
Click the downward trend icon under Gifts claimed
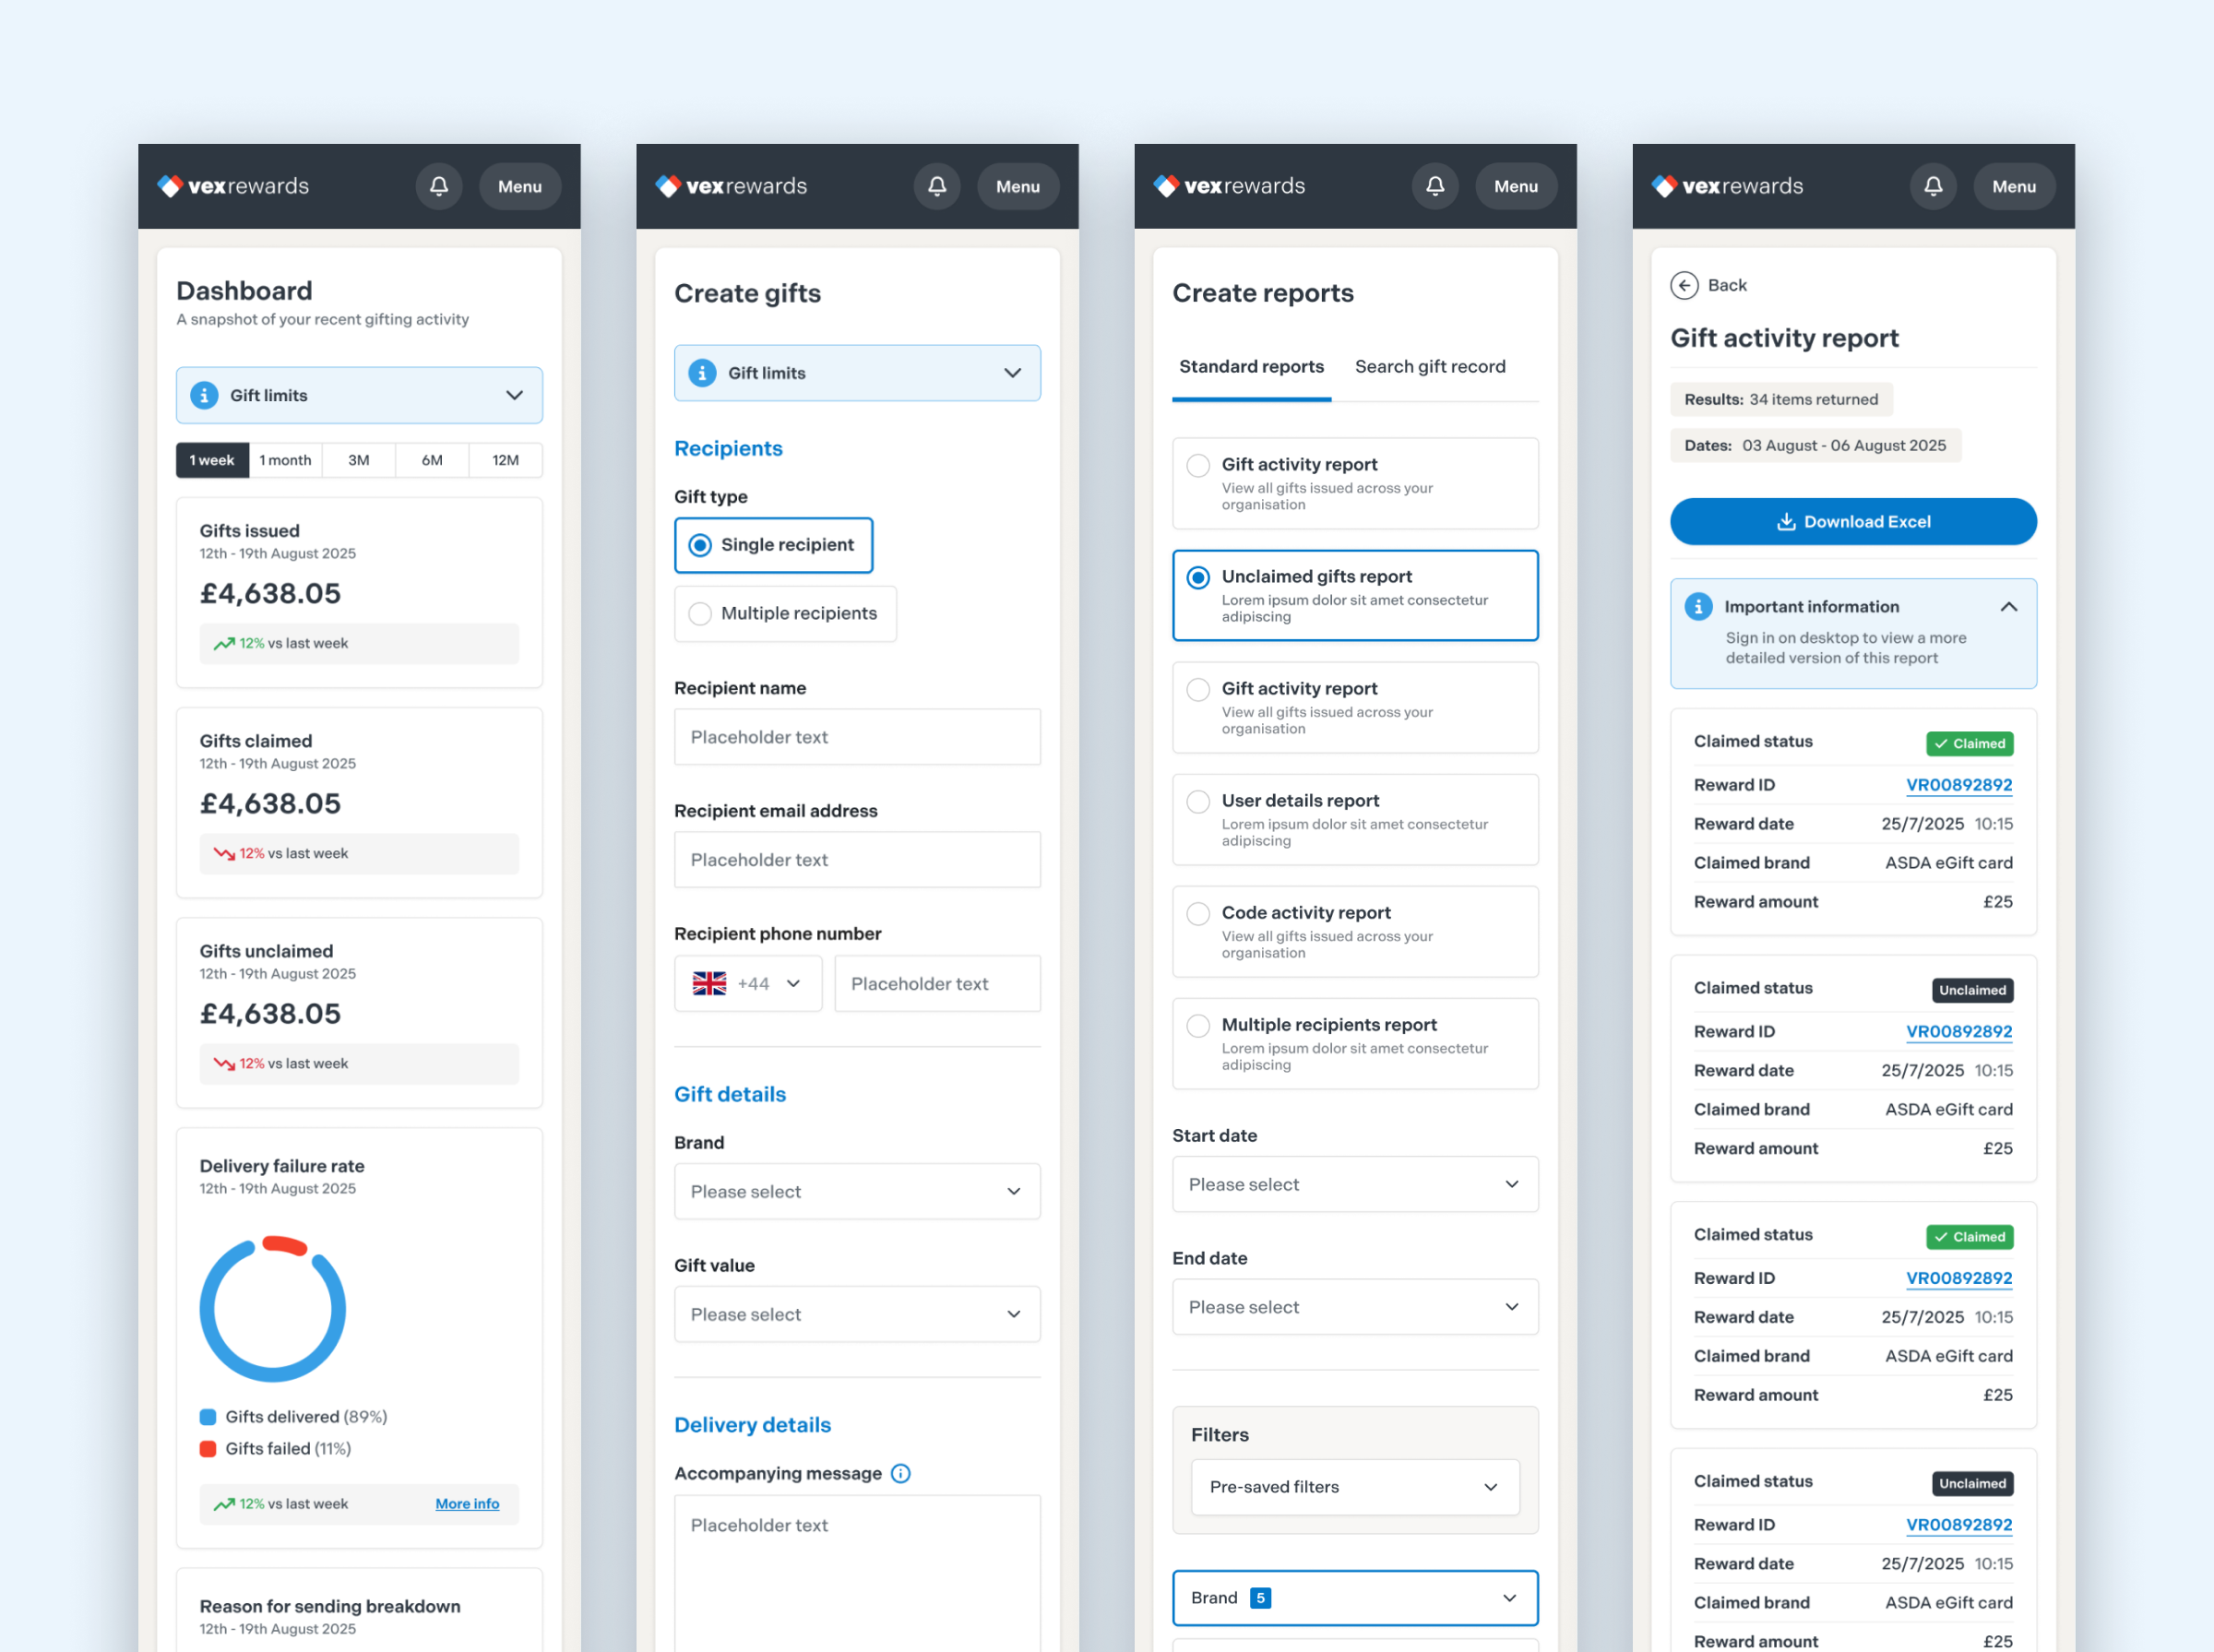click(x=224, y=853)
